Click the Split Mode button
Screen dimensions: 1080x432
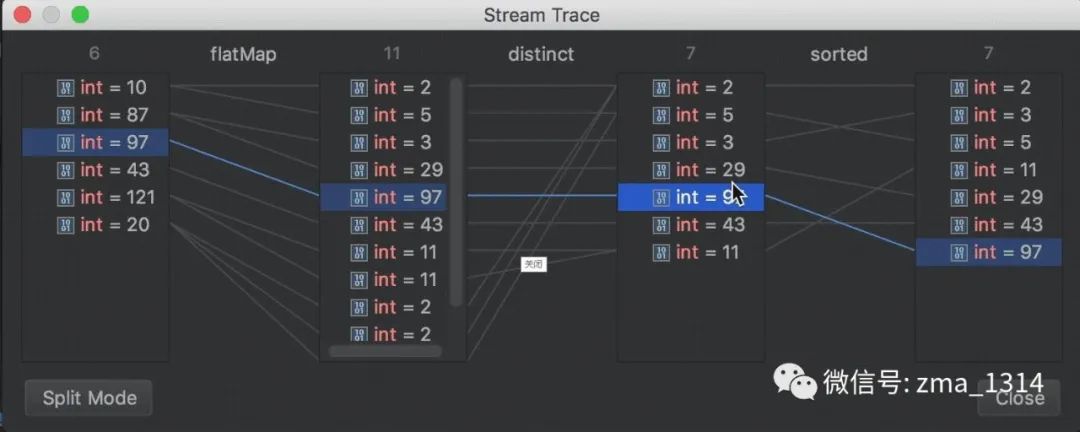(x=89, y=398)
